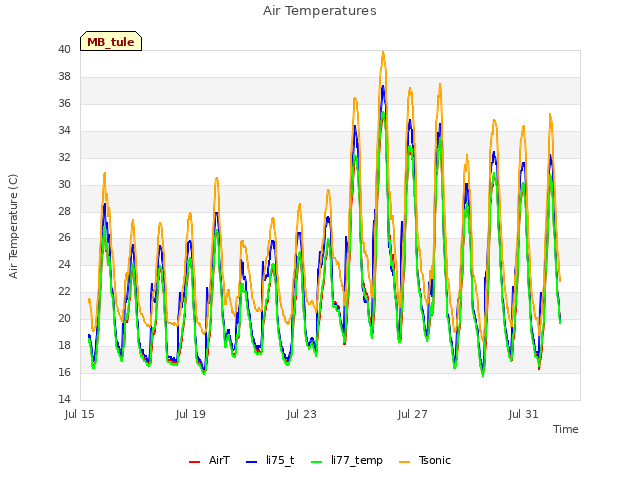Image resolution: width=640 pixels, height=480 pixels.
Task: Click the highest Tsonic peak near 40
Action: pyautogui.click(x=383, y=53)
